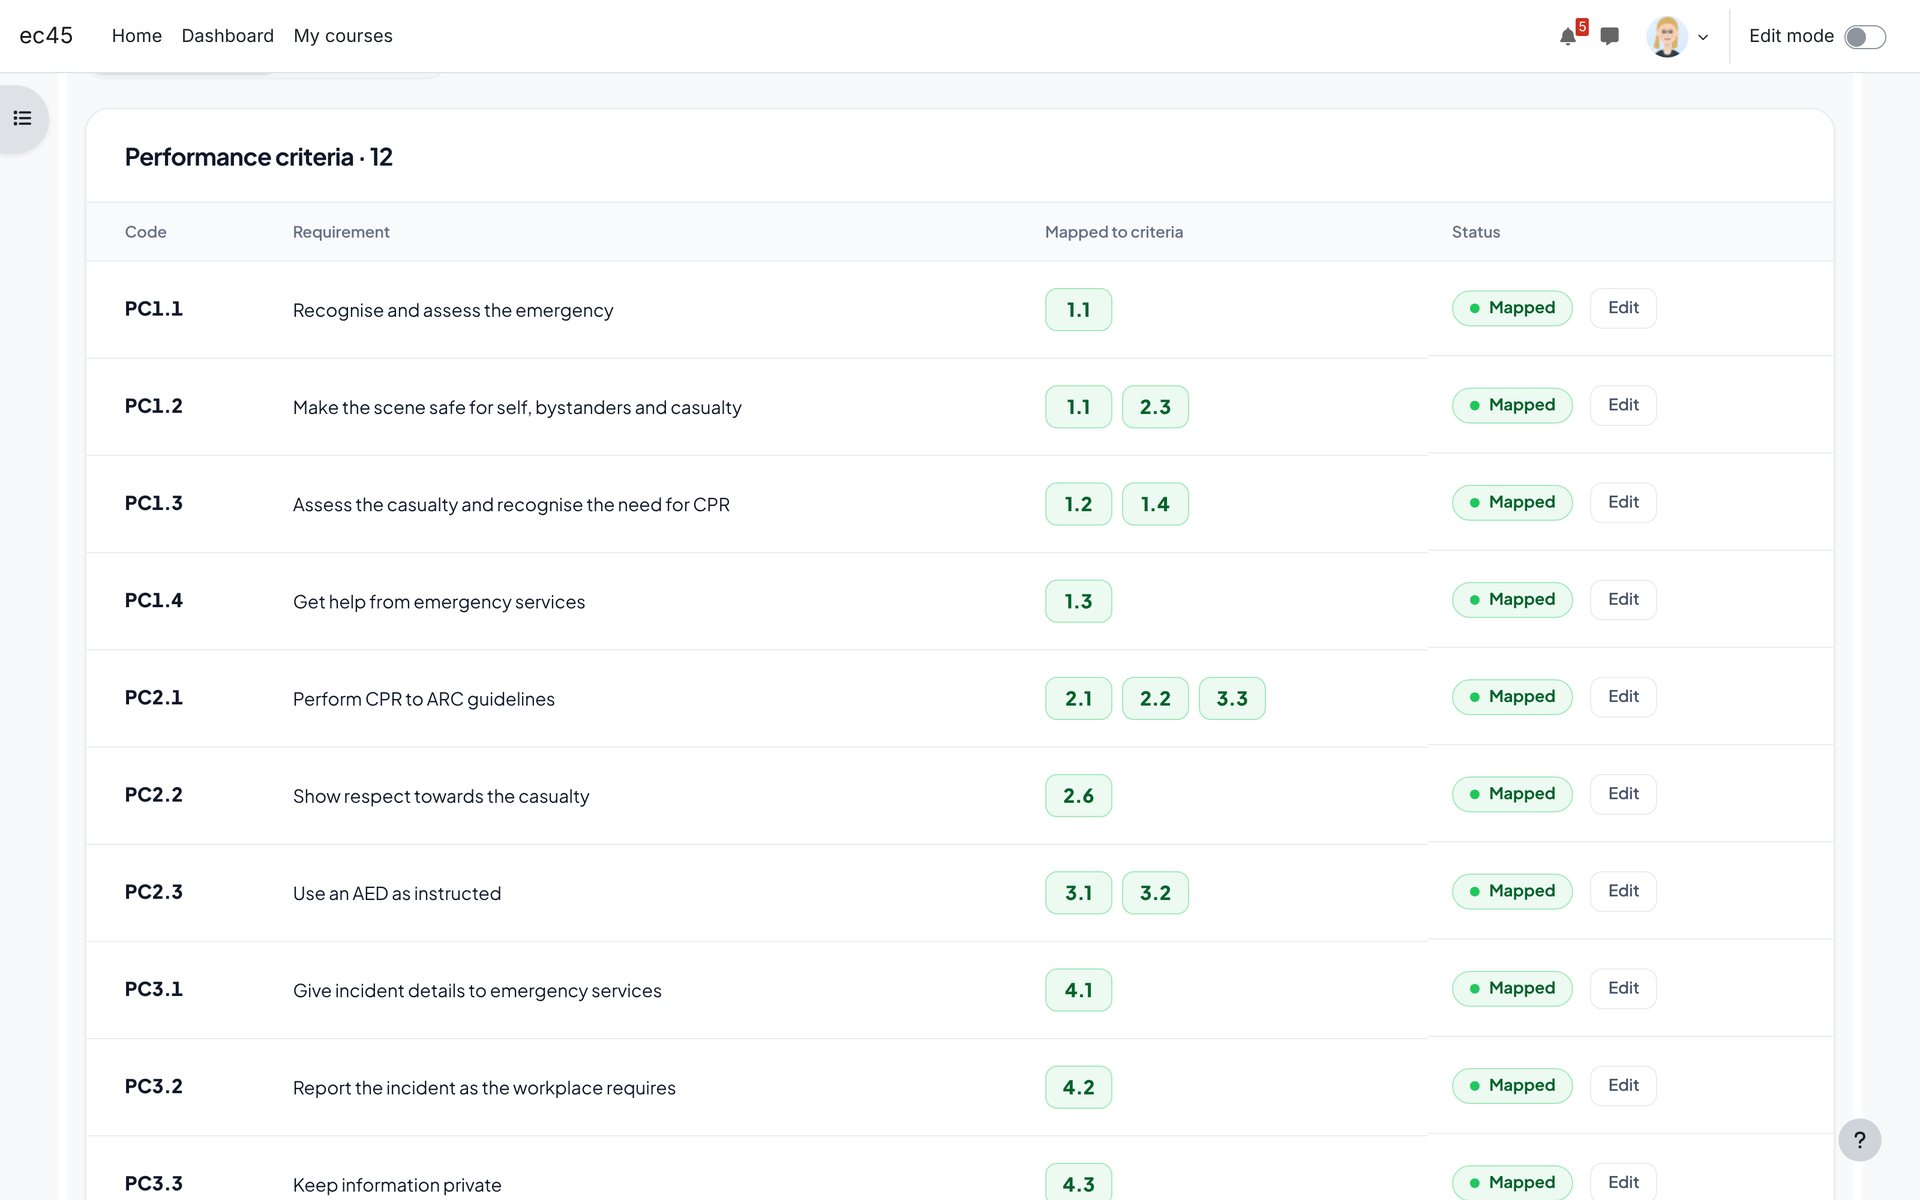This screenshot has width=1920, height=1200.
Task: Select criteria chip 1.1 in PC1.1 row
Action: click(x=1078, y=310)
